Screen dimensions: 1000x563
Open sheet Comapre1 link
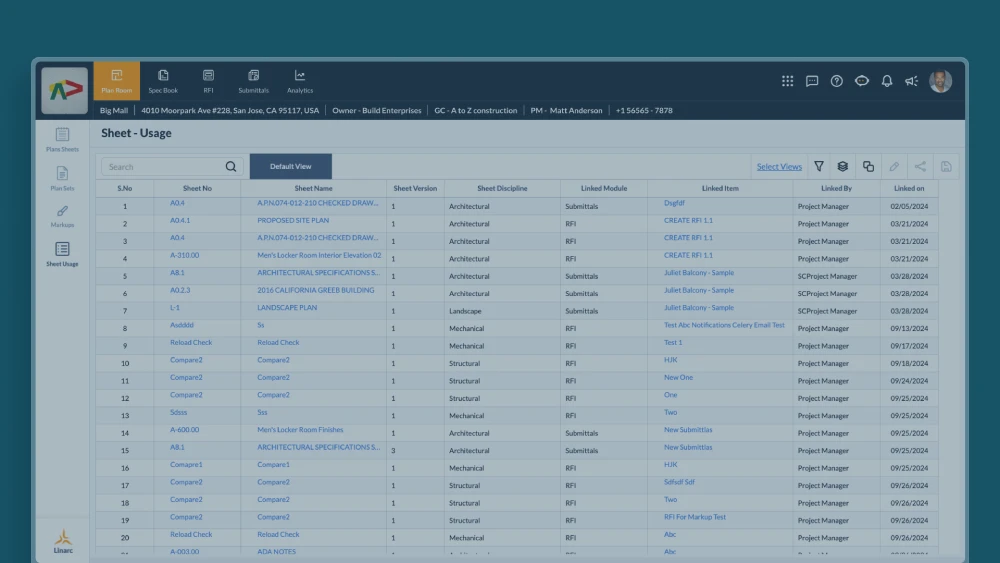(186, 464)
